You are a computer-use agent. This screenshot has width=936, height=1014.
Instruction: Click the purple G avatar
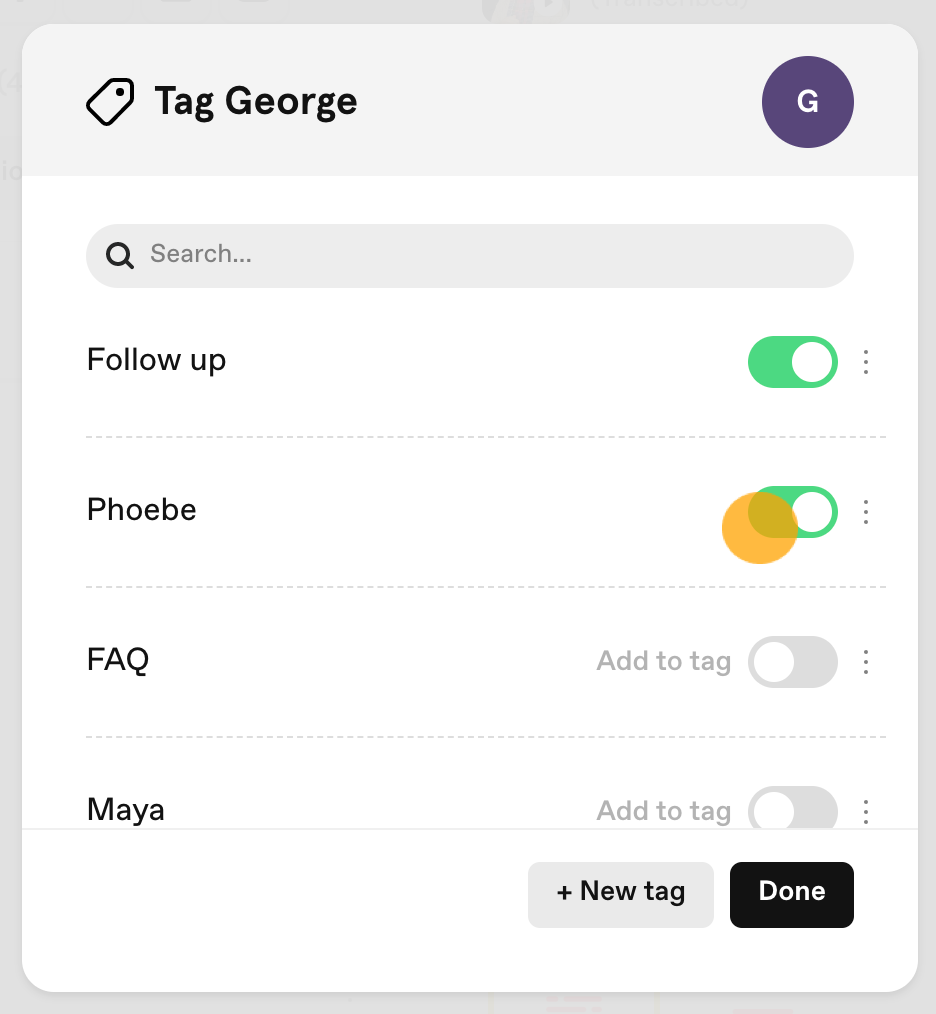tap(807, 102)
